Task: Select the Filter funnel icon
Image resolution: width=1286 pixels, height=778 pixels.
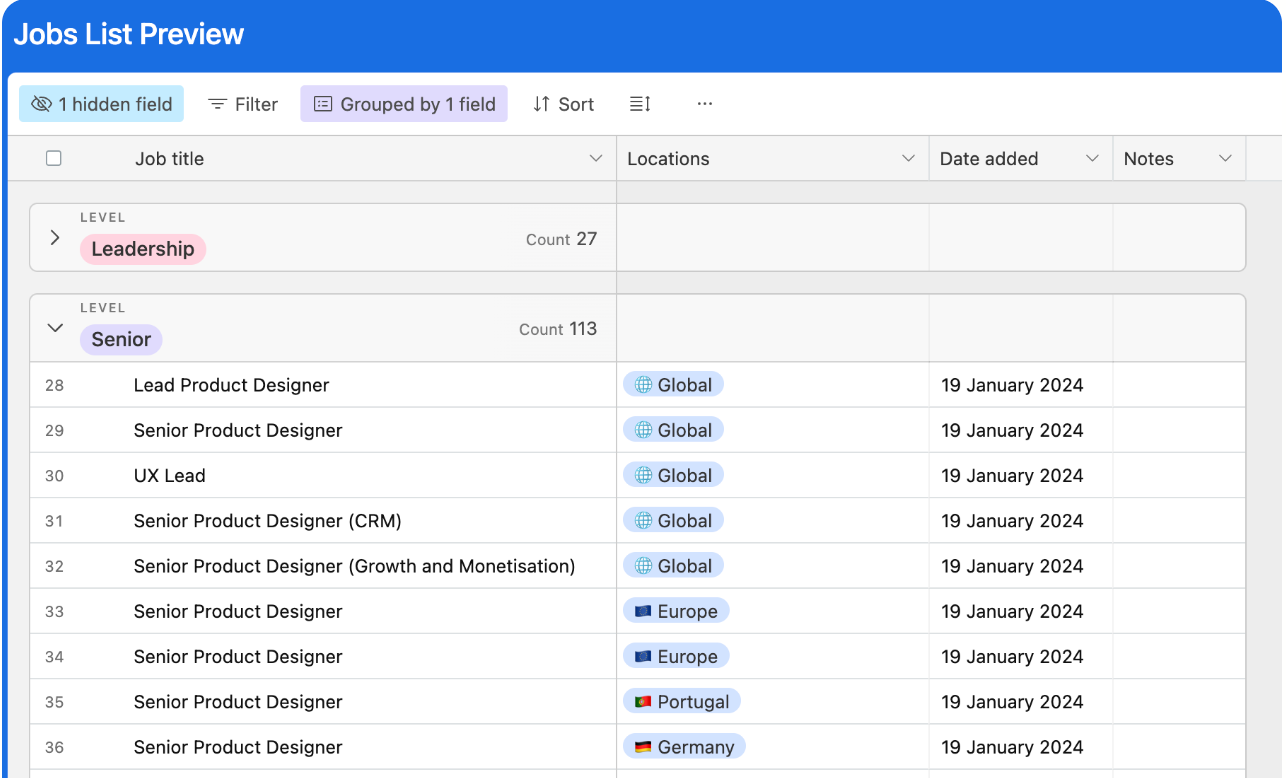Action: (x=218, y=104)
